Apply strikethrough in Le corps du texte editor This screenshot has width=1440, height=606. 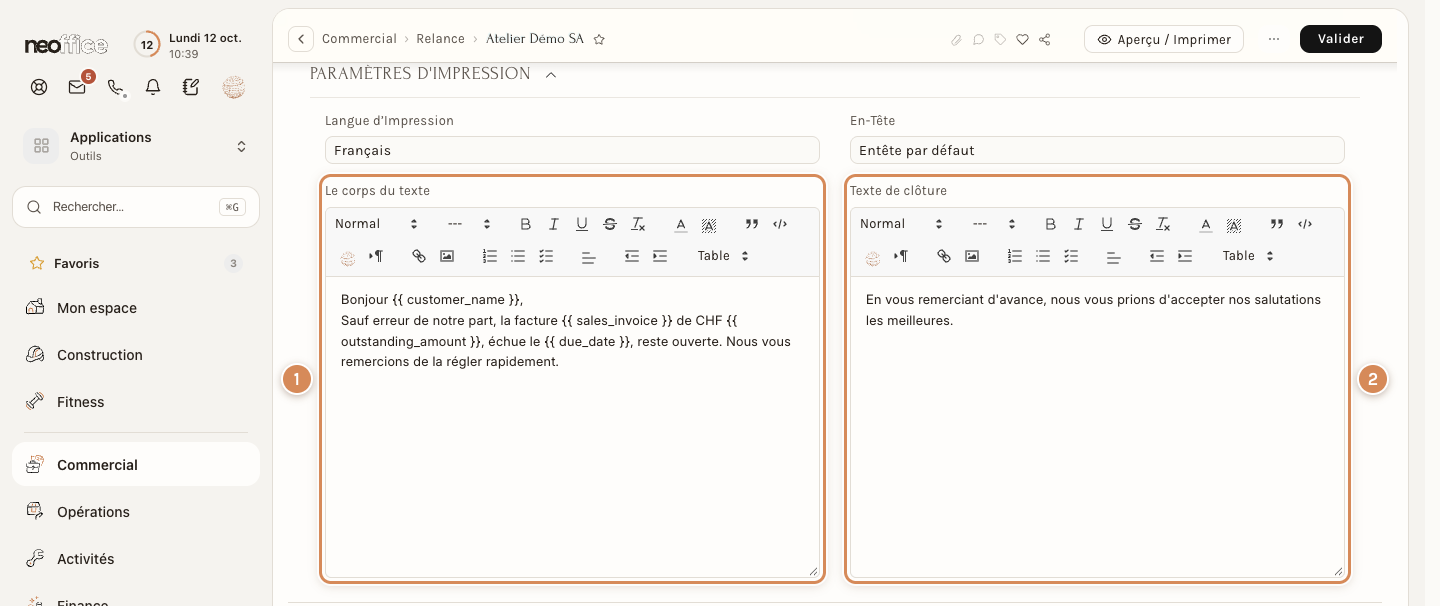coord(610,224)
